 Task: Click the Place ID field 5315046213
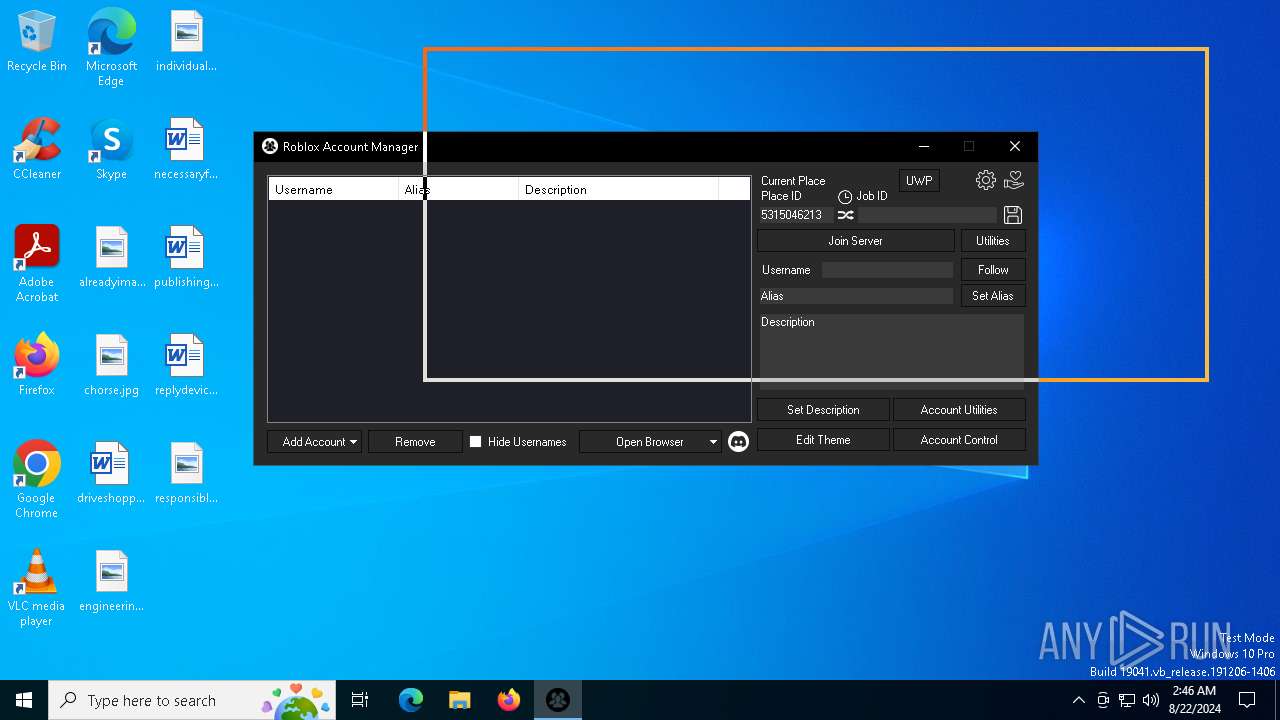(796, 215)
